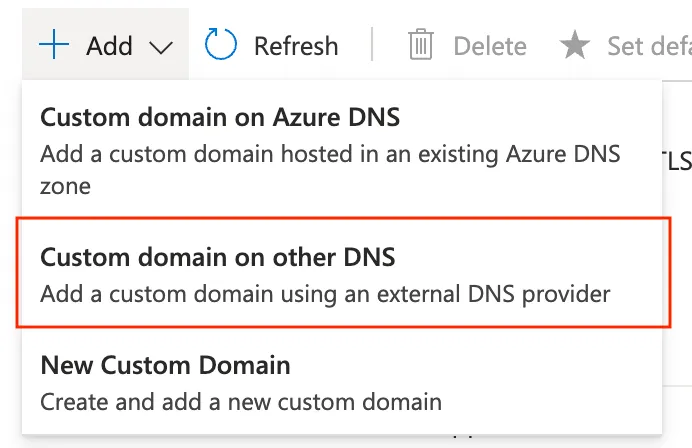
Task: Click "Create and add a new custom domain" text
Action: 241,402
